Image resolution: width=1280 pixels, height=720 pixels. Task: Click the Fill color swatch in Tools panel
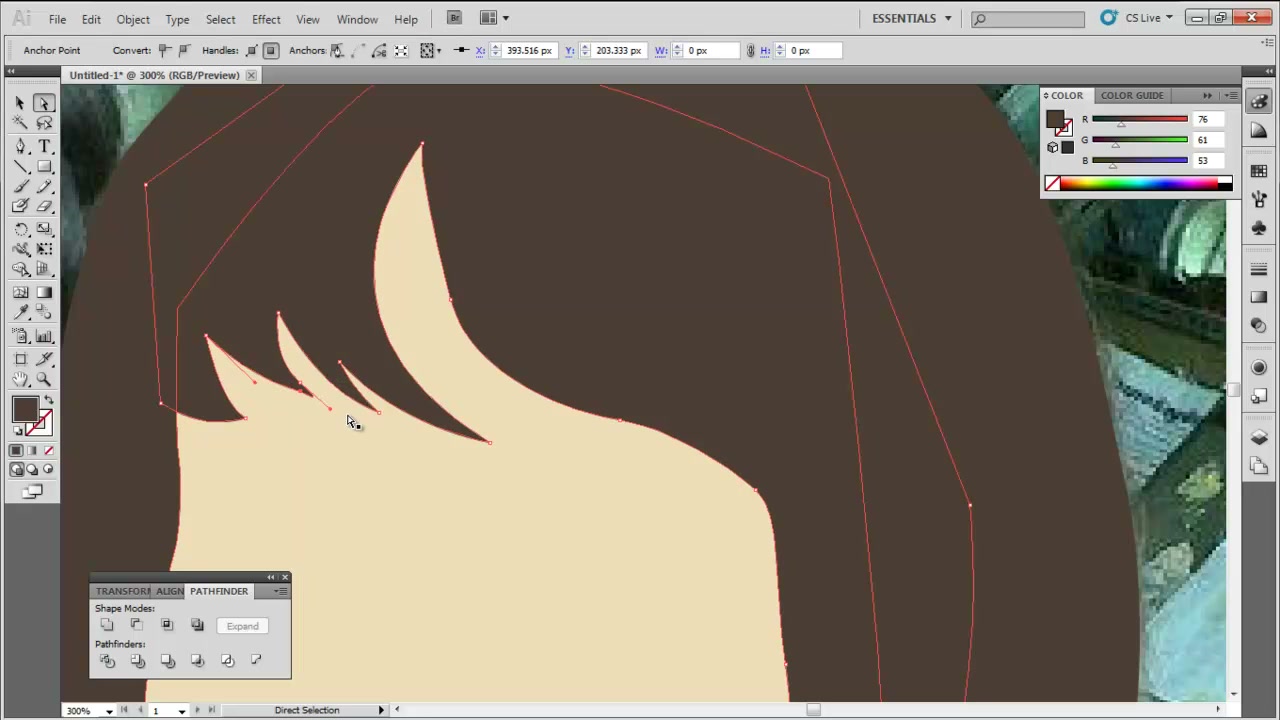point(25,410)
